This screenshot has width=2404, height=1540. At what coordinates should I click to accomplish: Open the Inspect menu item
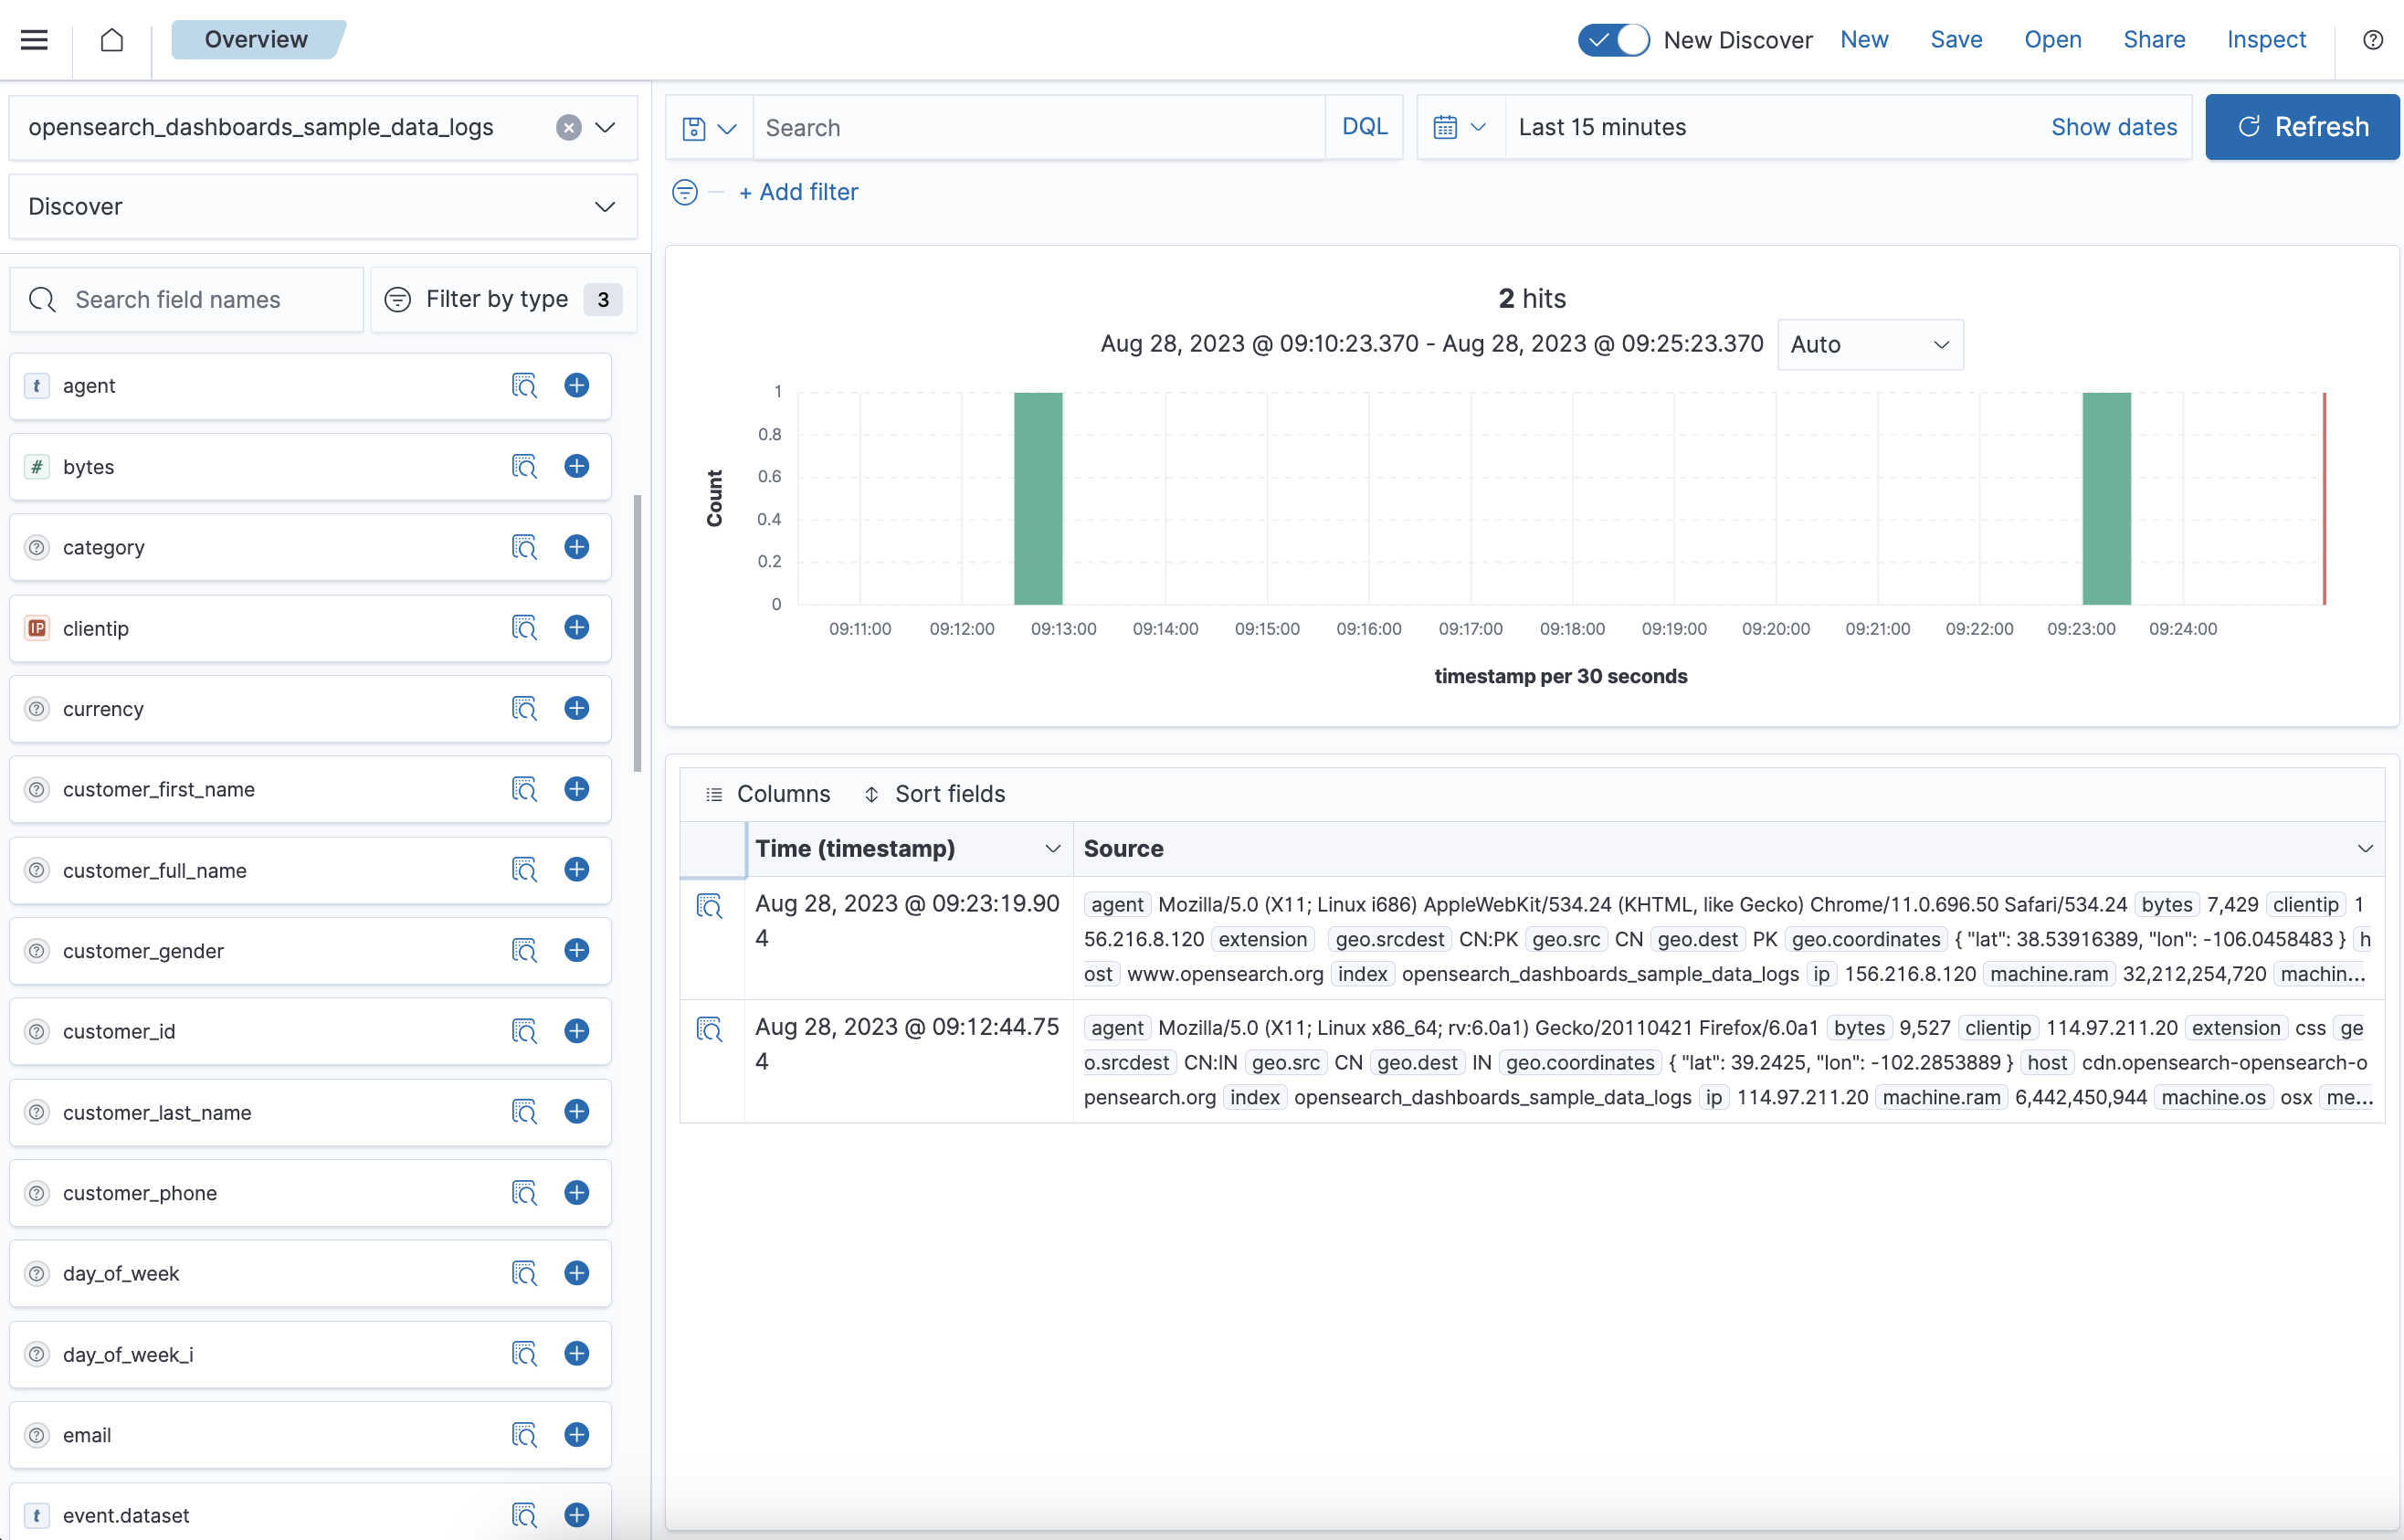2265,40
